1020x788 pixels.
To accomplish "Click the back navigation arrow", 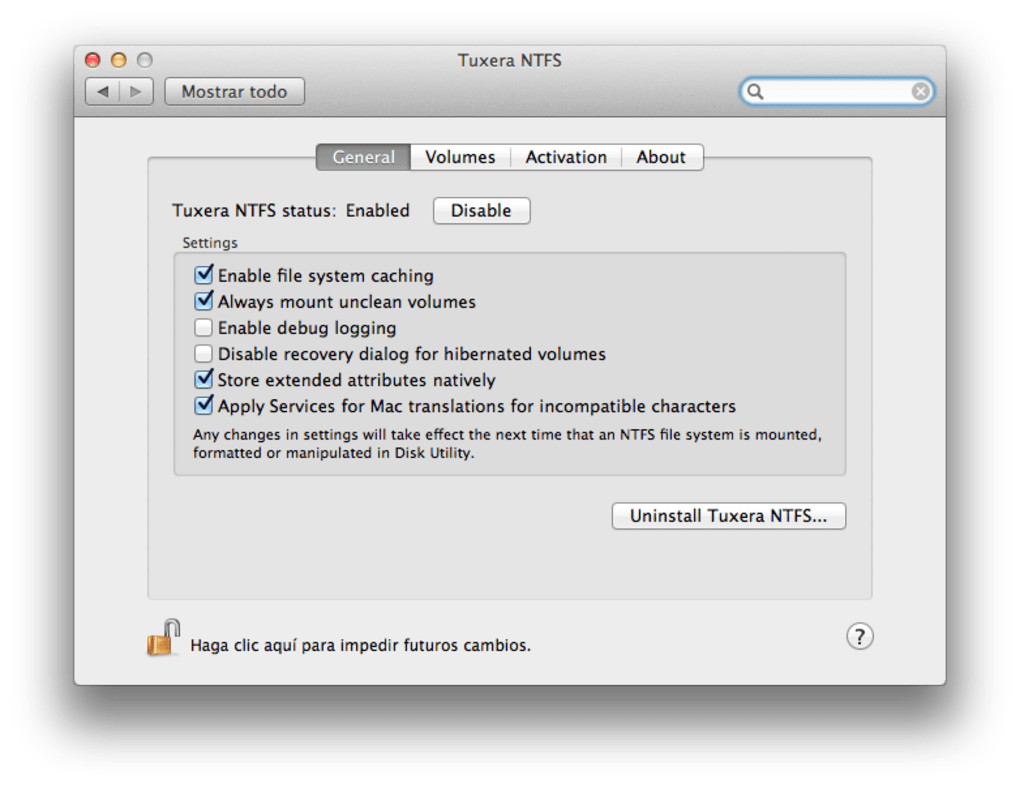I will tap(103, 92).
